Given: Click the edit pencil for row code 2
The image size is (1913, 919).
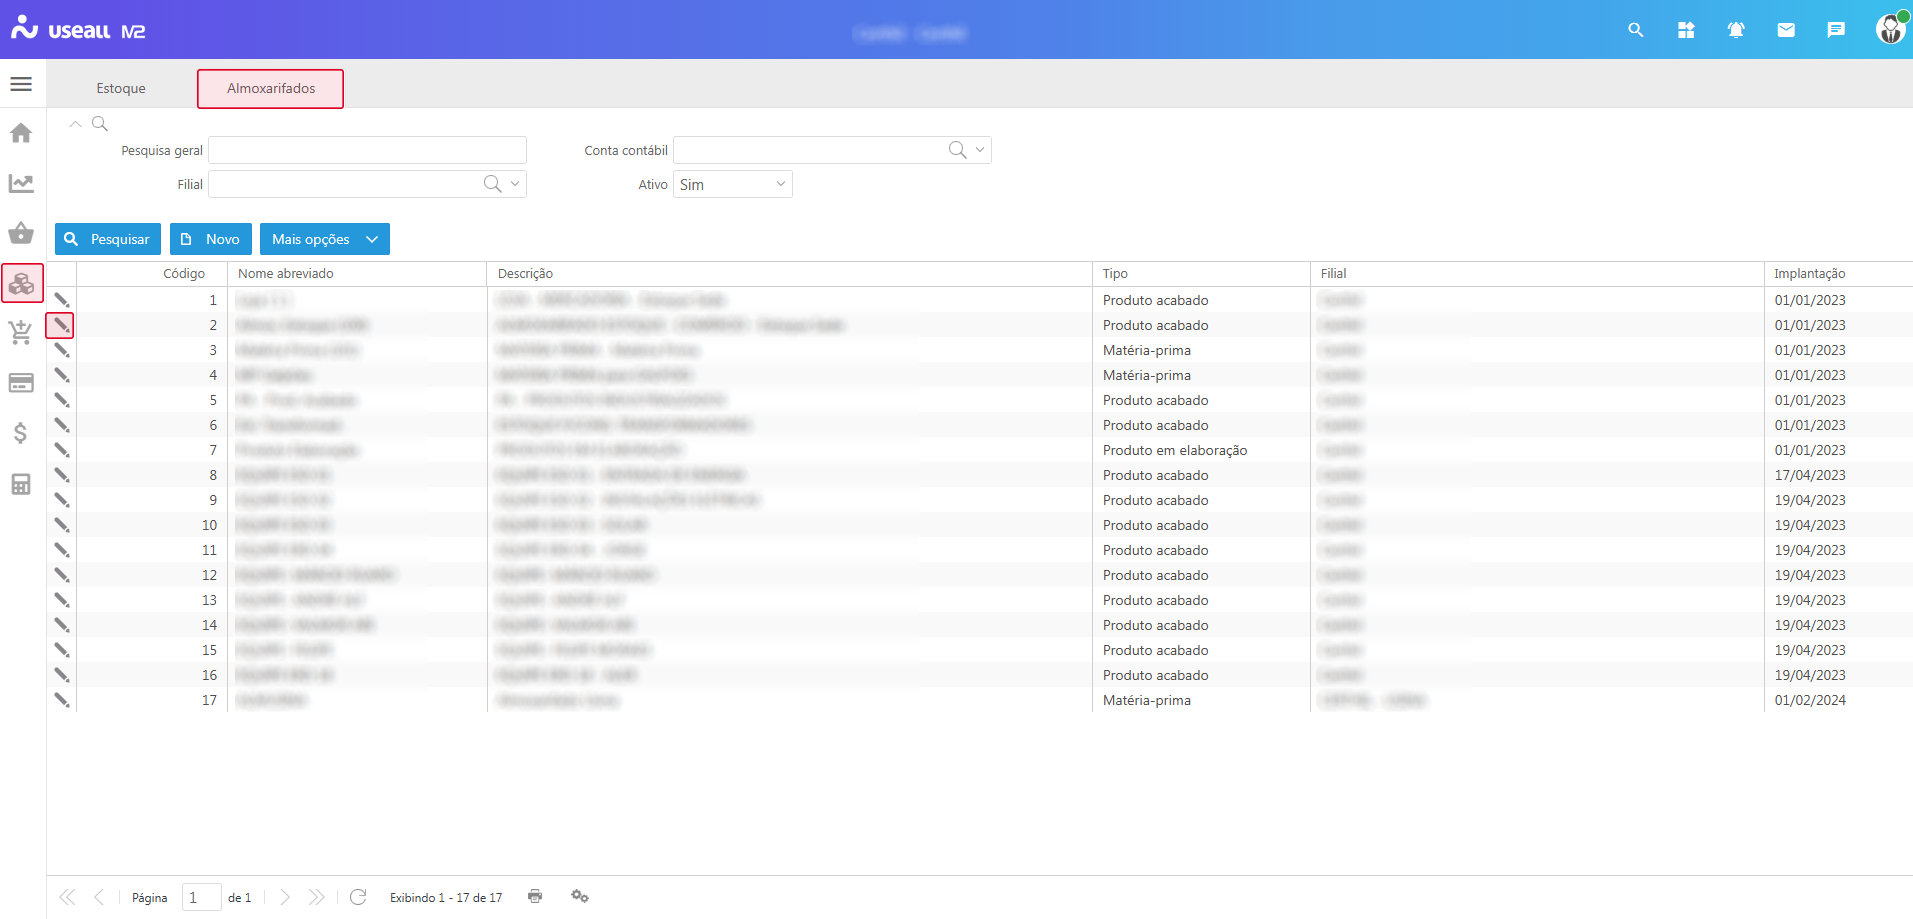Looking at the screenshot, I should (x=61, y=325).
